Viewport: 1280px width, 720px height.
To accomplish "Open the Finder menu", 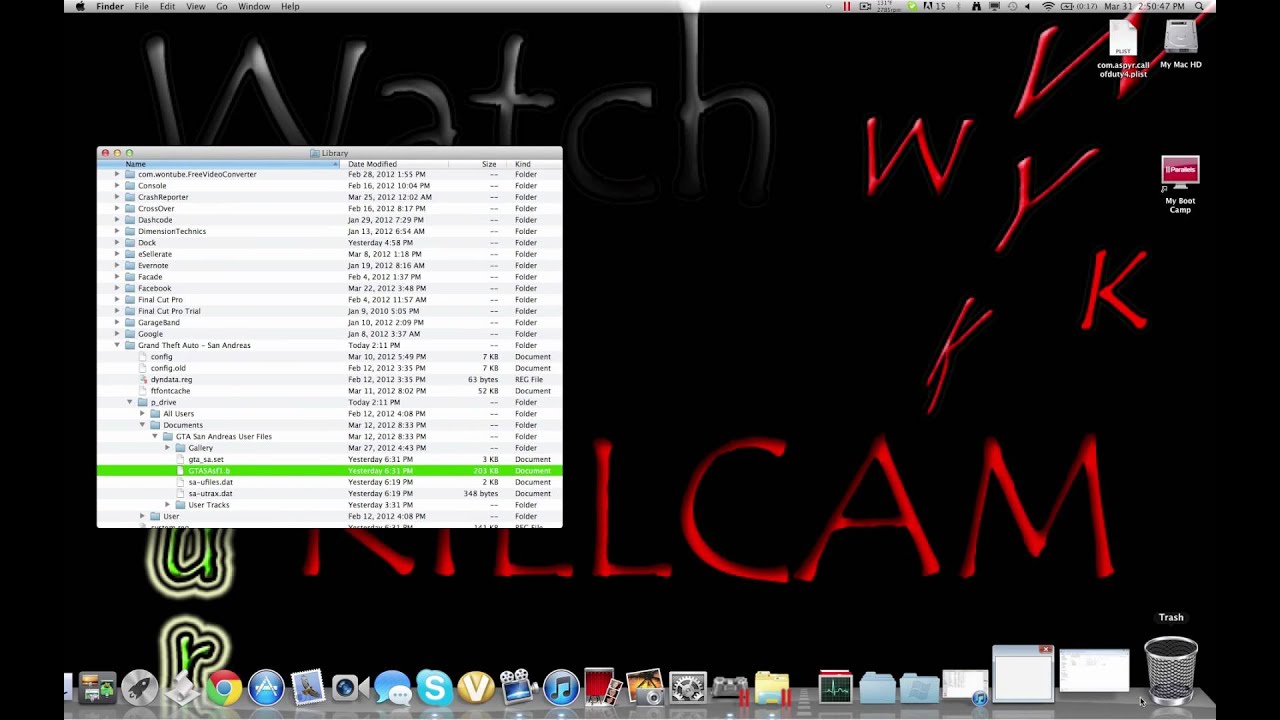I will tap(110, 6).
